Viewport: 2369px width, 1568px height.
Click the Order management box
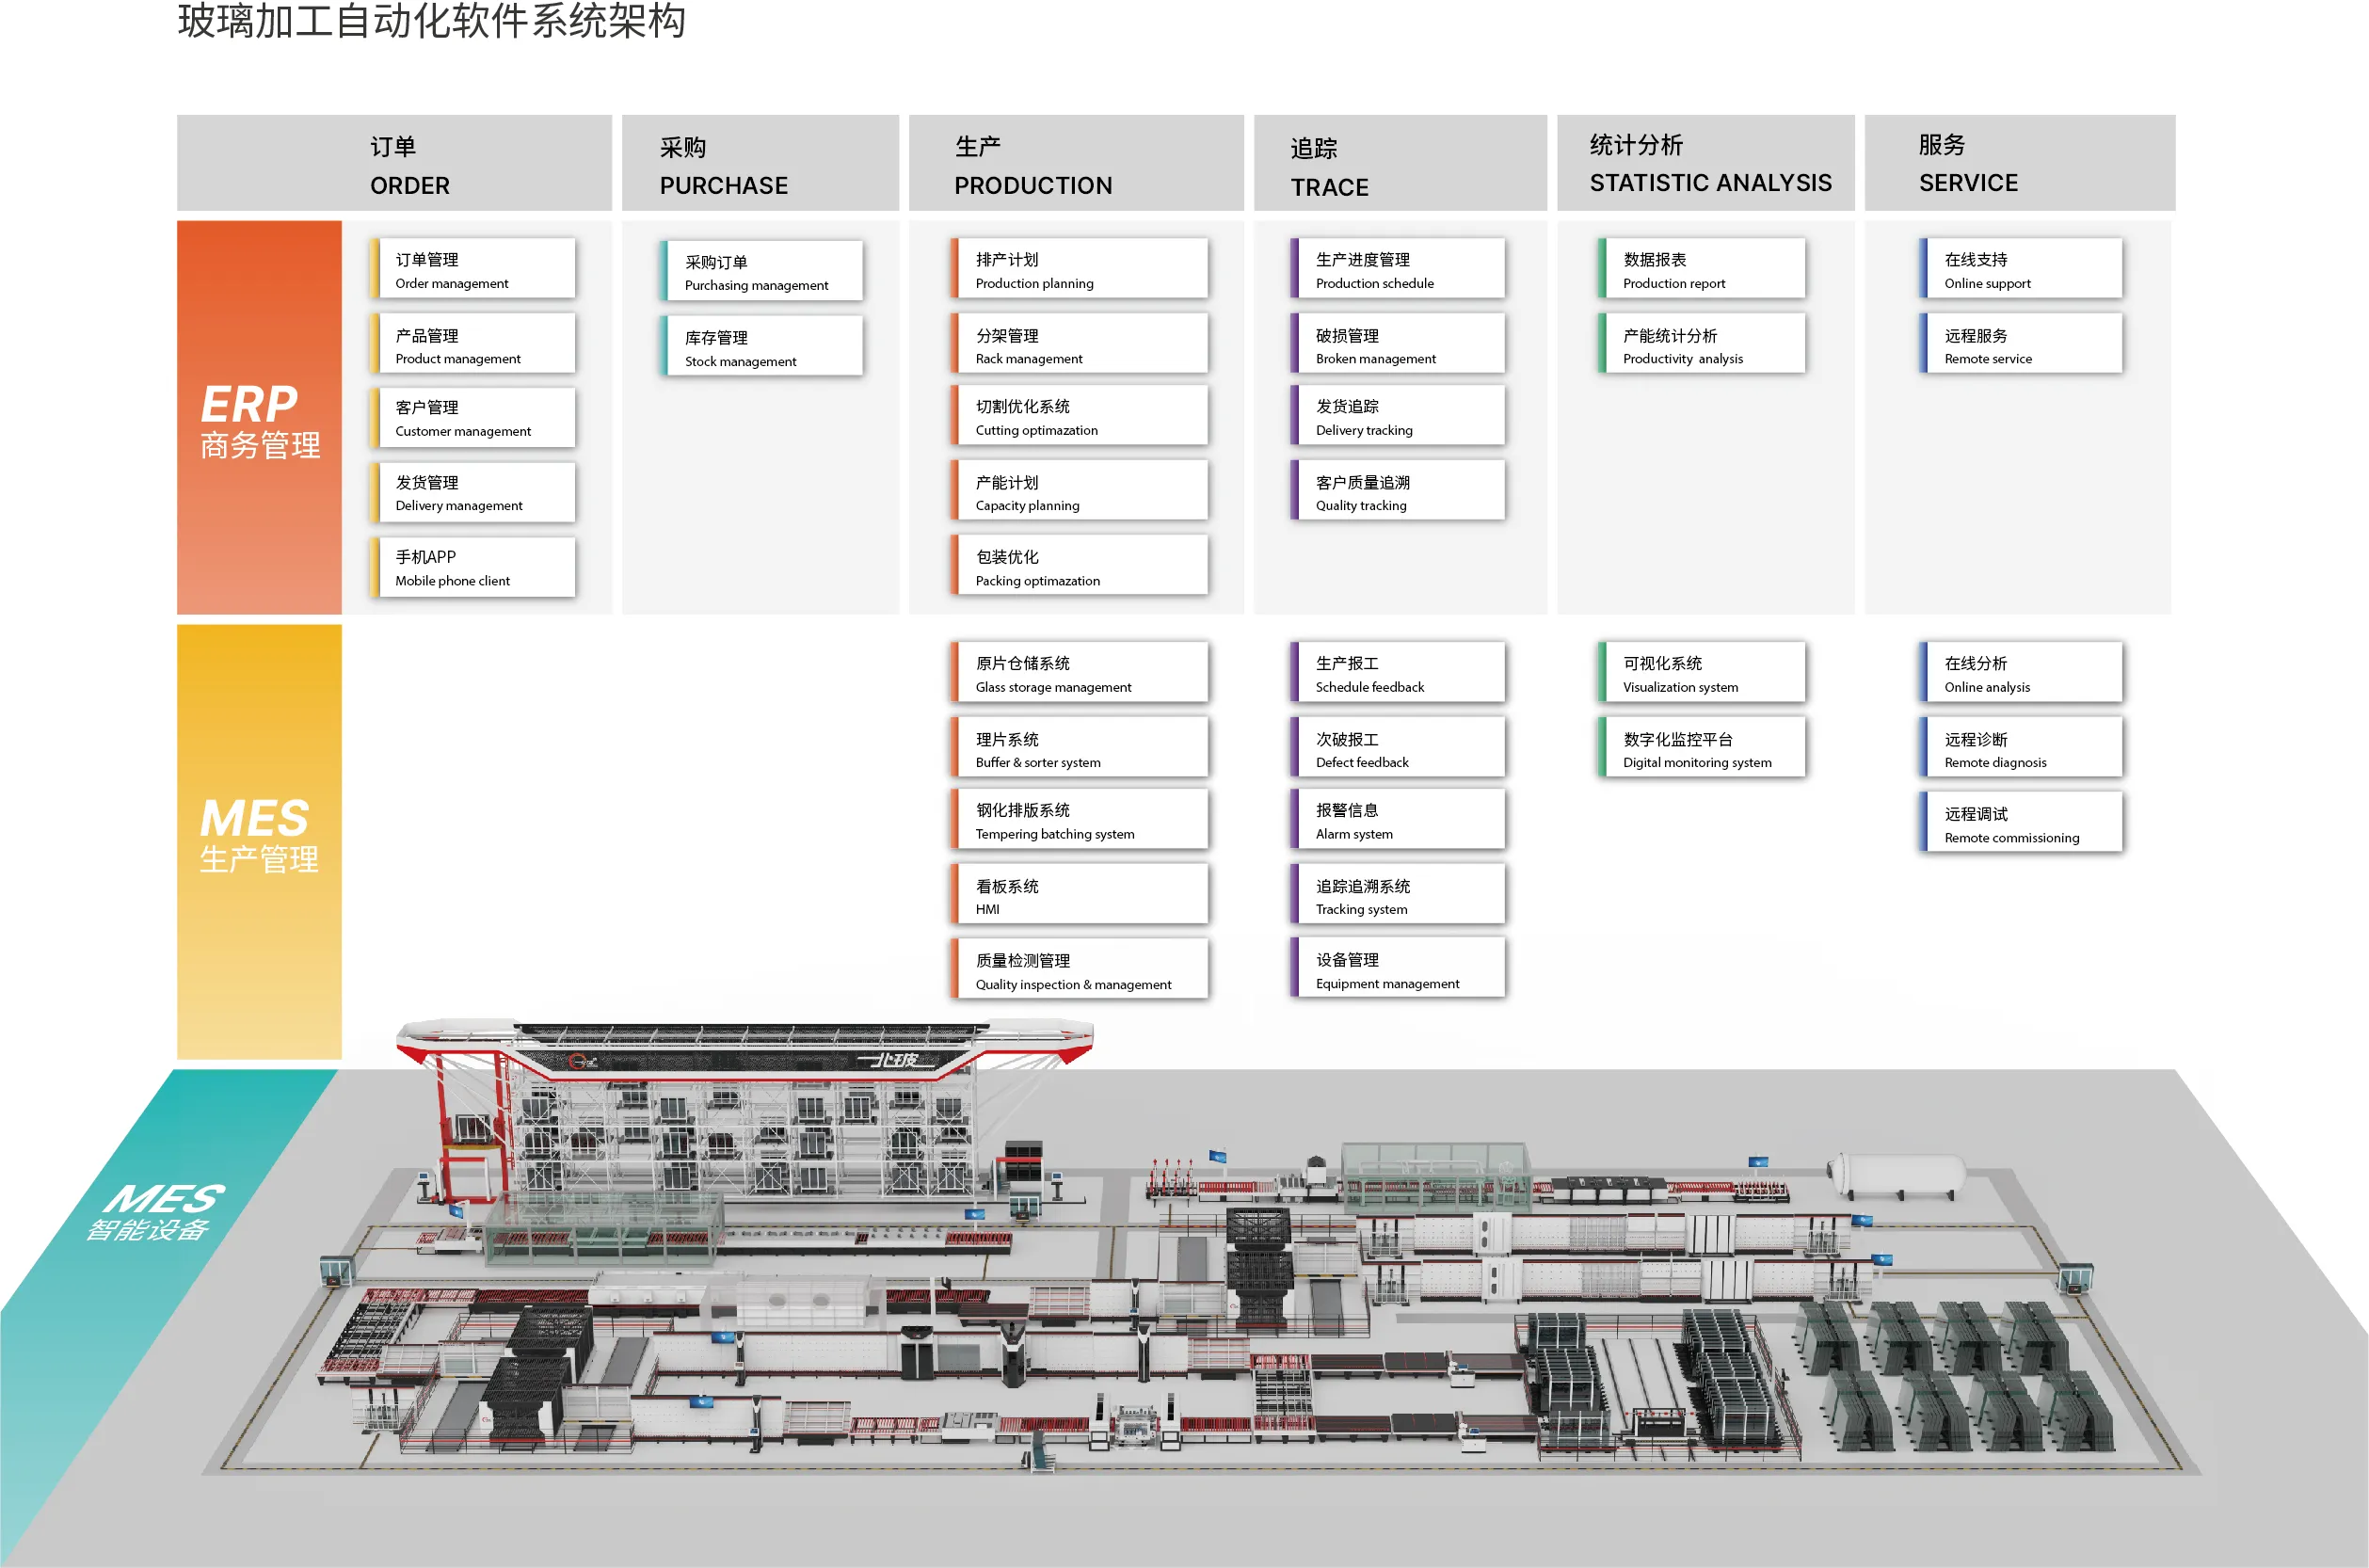[472, 269]
